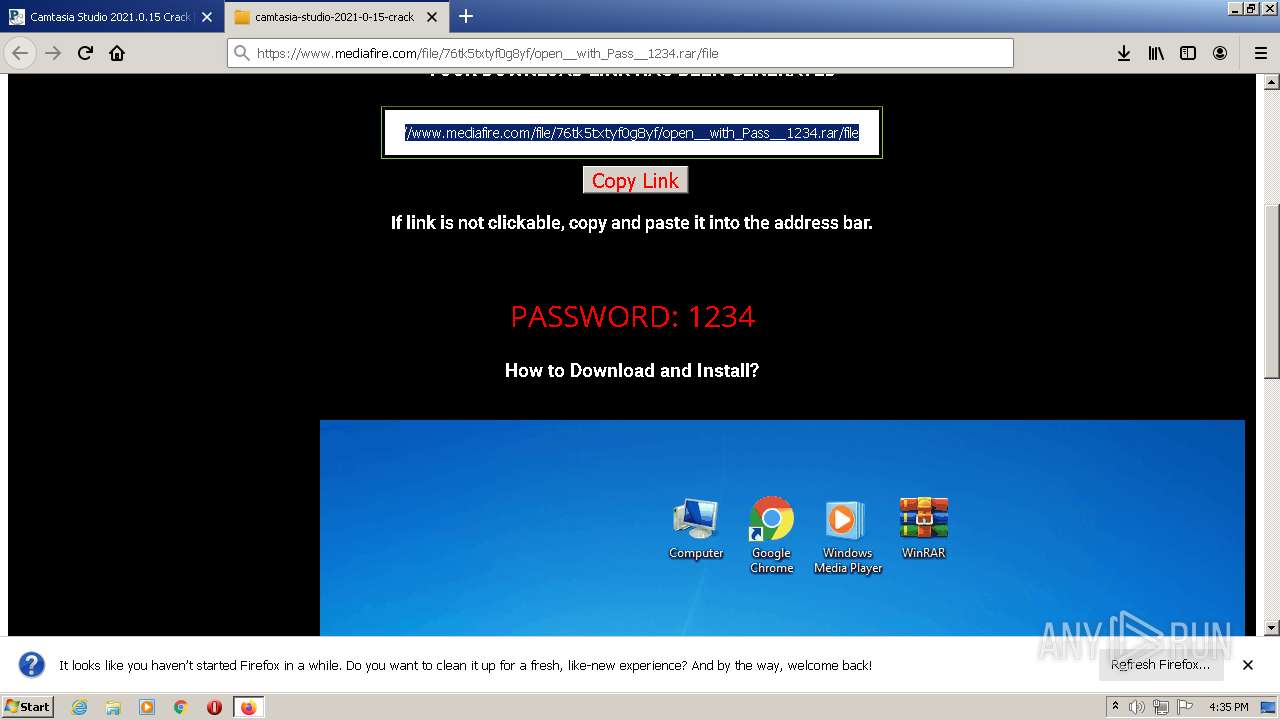
Task: Open Windows Explorer from the taskbar
Action: (x=113, y=707)
